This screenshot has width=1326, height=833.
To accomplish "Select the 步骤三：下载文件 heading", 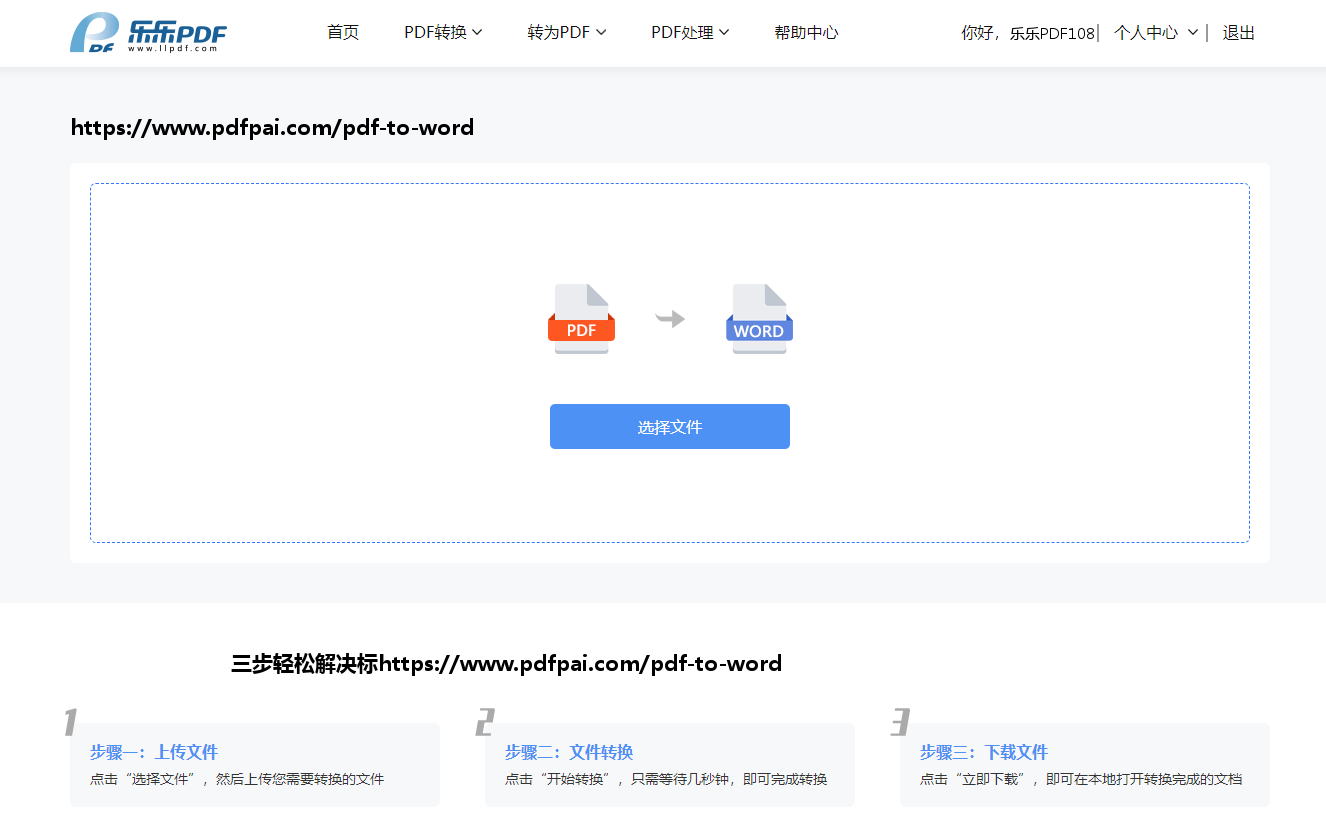I will tap(984, 752).
